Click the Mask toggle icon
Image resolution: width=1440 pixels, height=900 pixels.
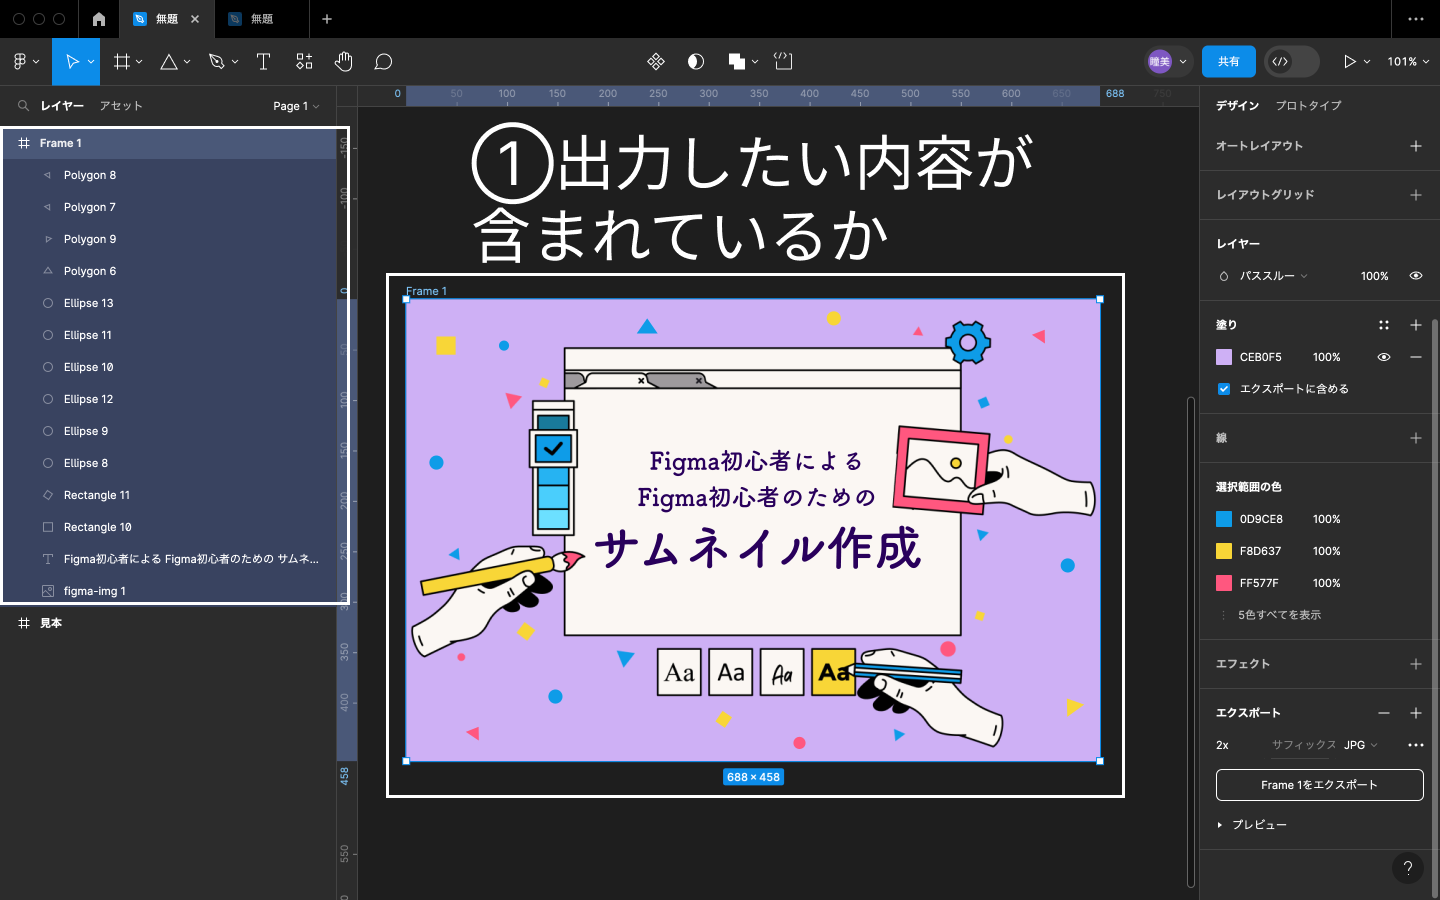click(x=696, y=62)
